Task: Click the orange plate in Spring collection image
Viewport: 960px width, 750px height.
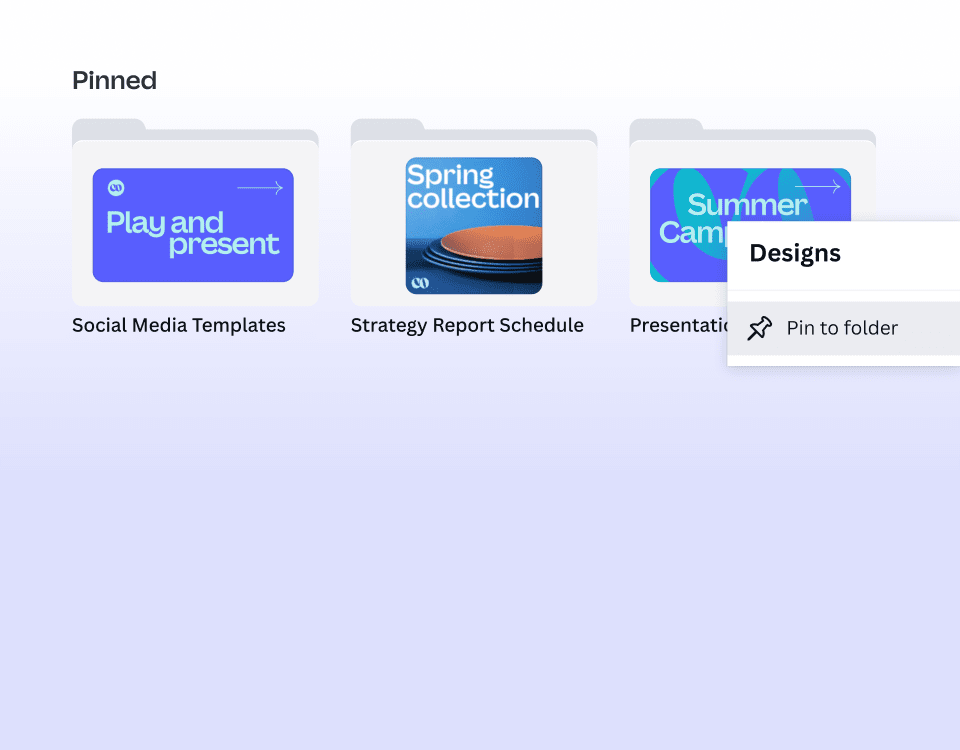Action: click(490, 245)
